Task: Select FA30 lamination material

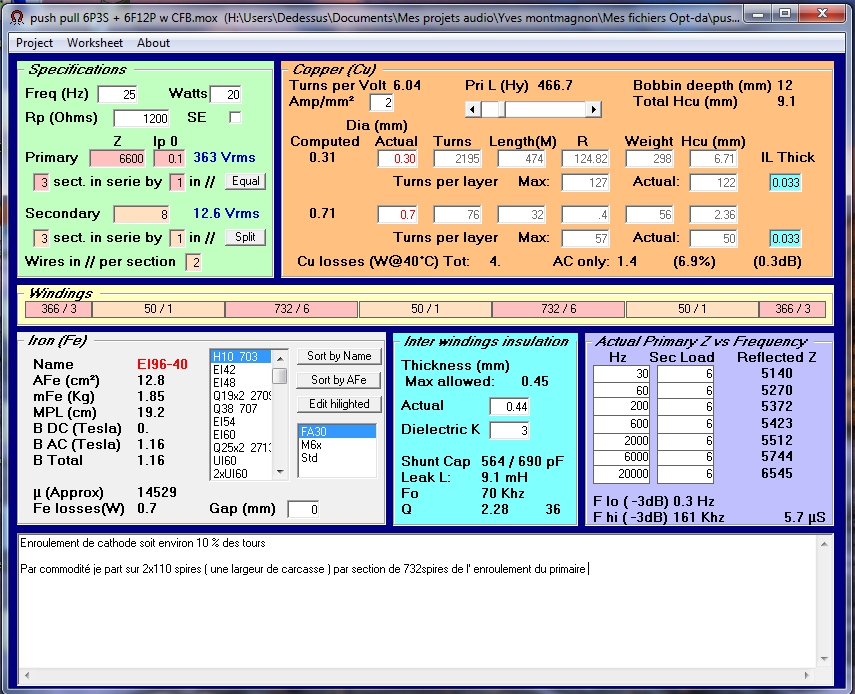Action: click(x=337, y=432)
